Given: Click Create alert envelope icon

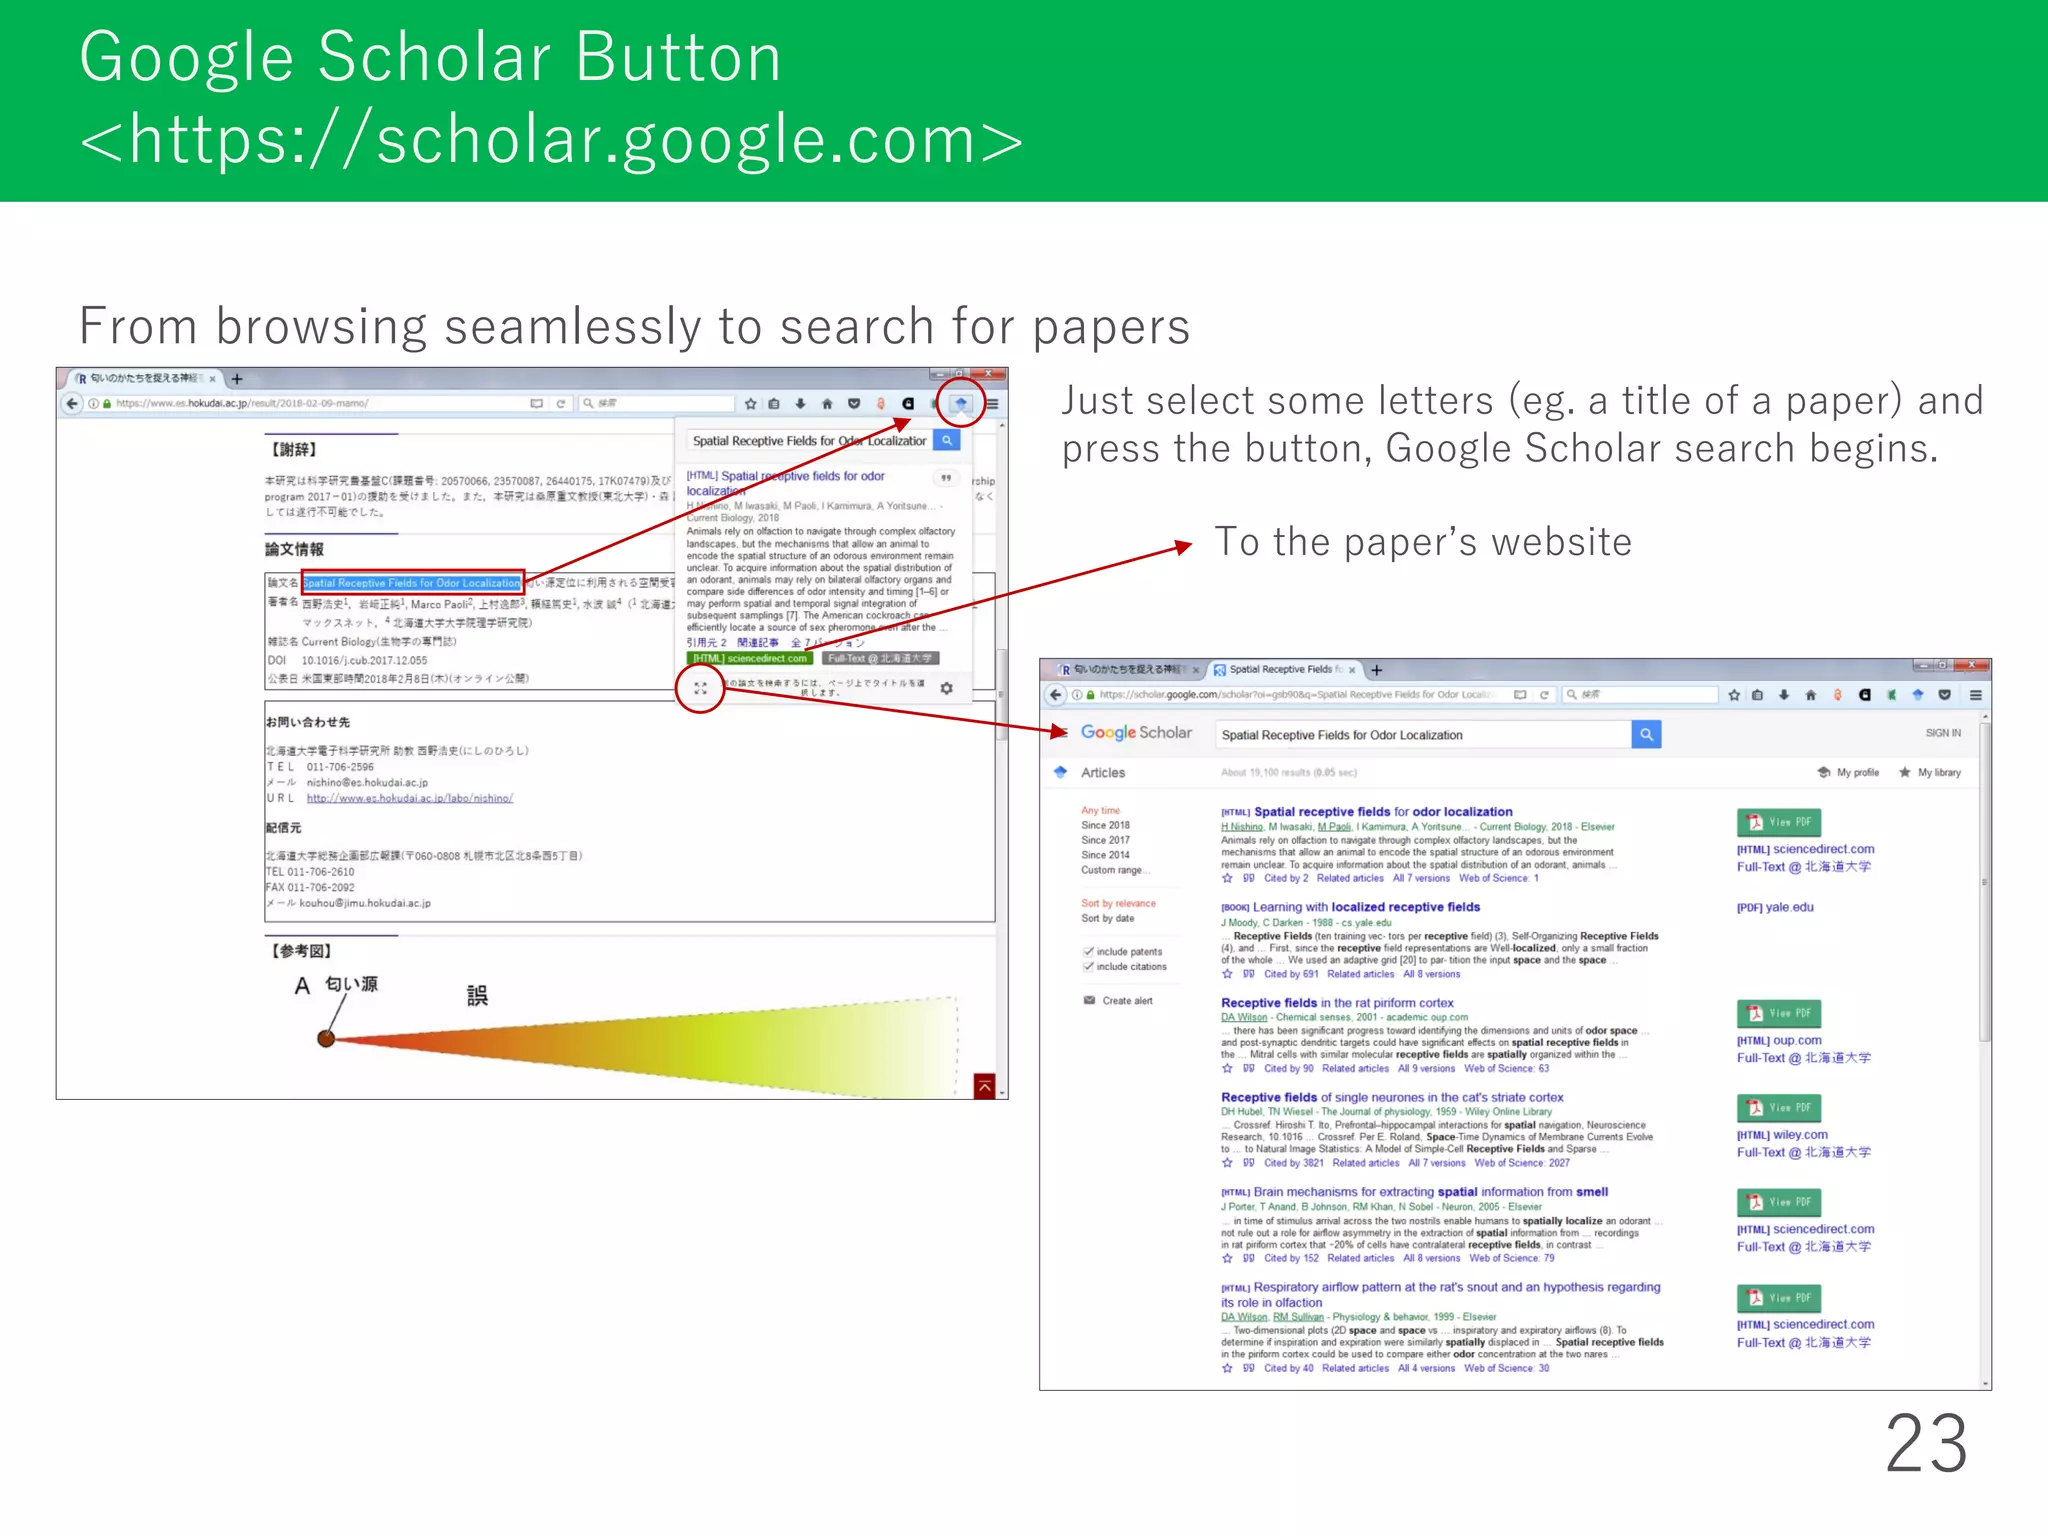Looking at the screenshot, I should coord(1089,1001).
